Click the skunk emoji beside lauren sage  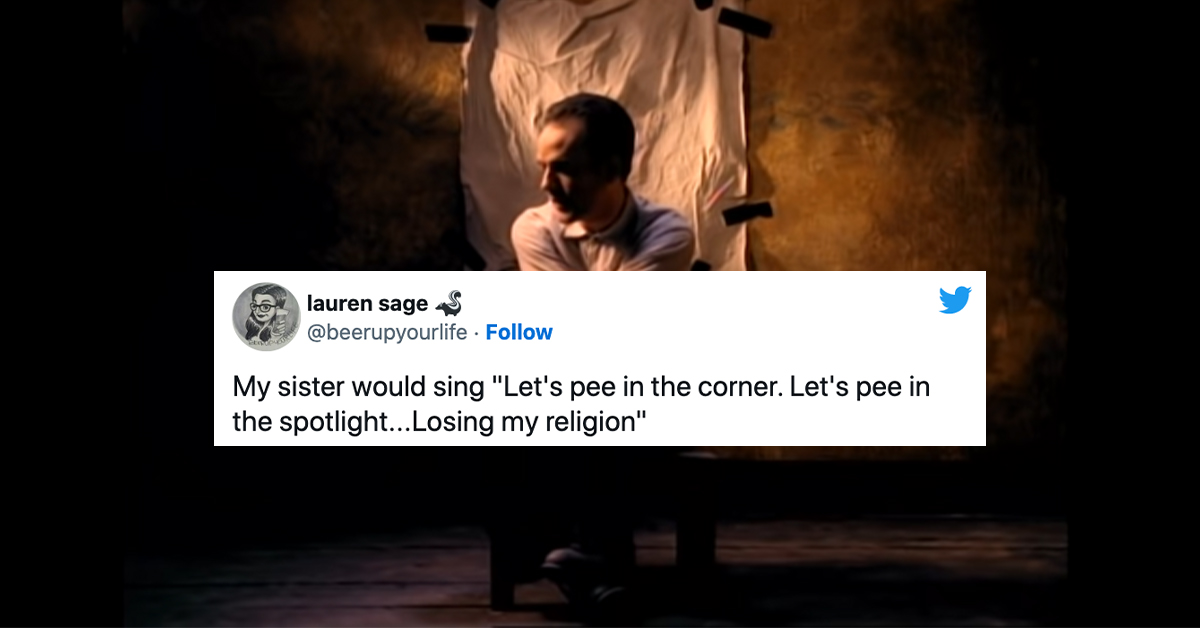pyautogui.click(x=448, y=302)
